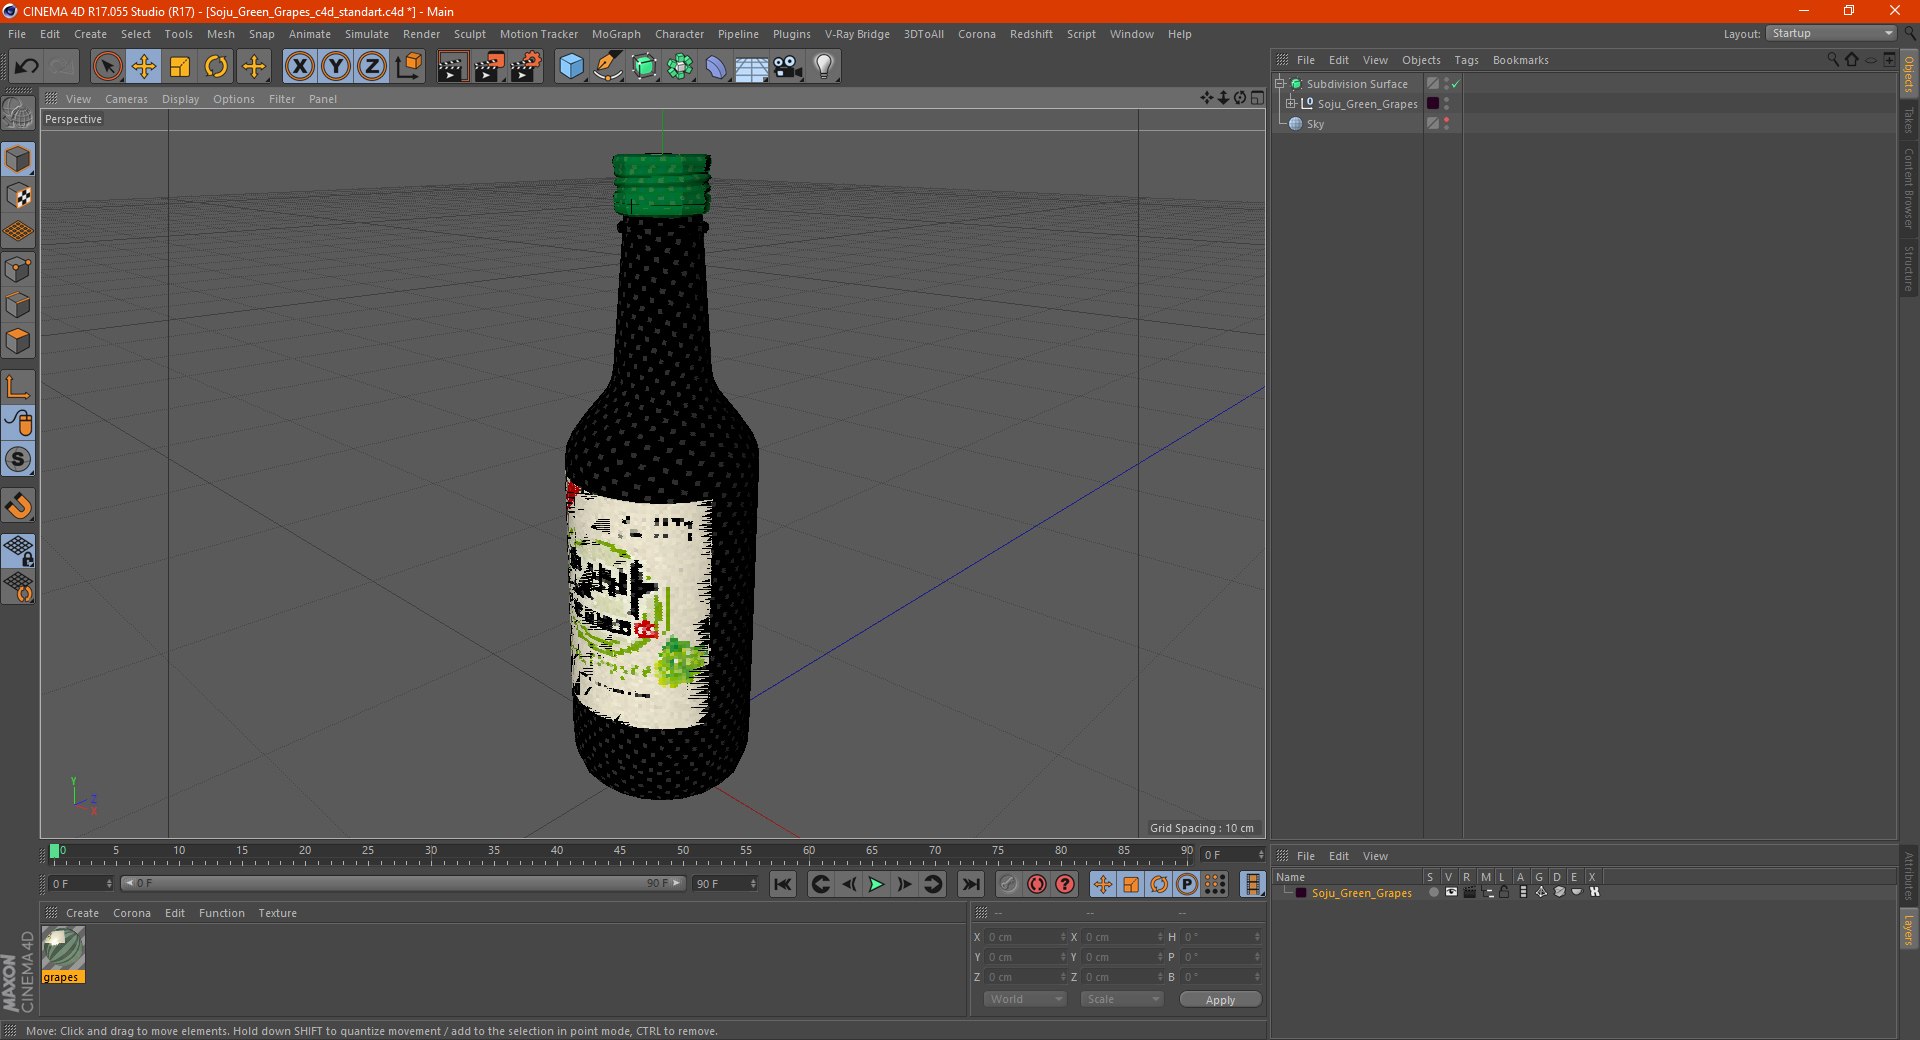
Task: Activate the Scale tool
Action: (x=180, y=67)
